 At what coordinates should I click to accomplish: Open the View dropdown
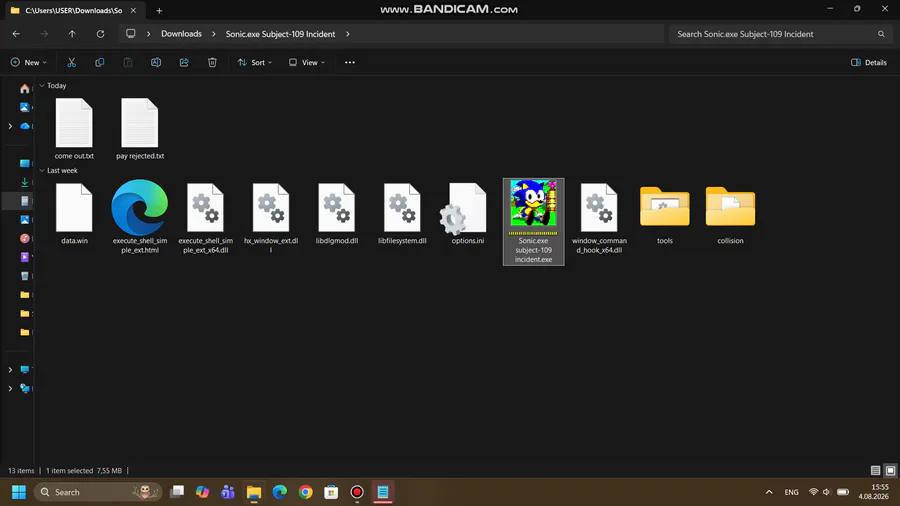coord(307,63)
